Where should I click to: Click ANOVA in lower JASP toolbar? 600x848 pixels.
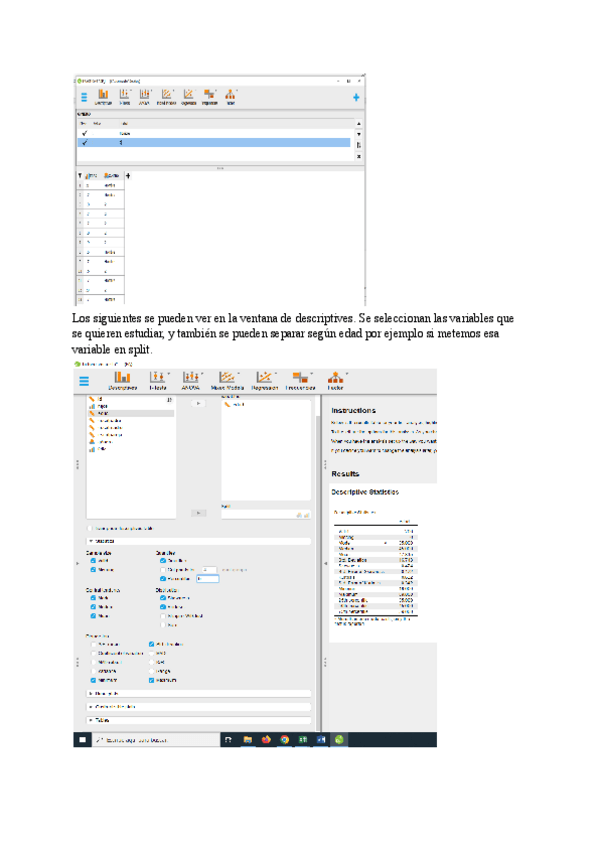(x=190, y=381)
